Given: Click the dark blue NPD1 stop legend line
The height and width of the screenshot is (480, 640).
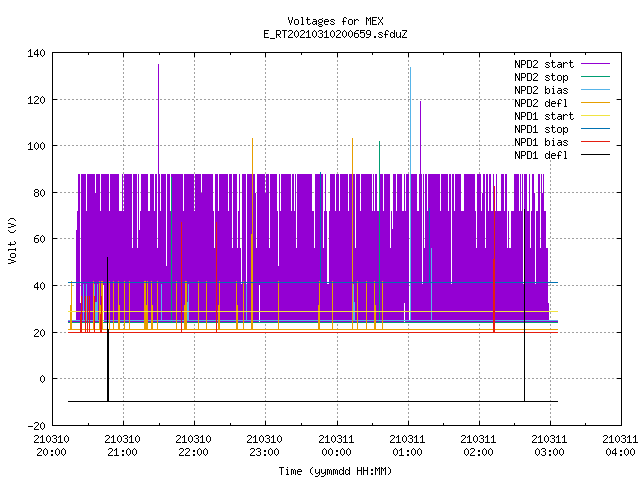Looking at the screenshot, I should click(595, 129).
